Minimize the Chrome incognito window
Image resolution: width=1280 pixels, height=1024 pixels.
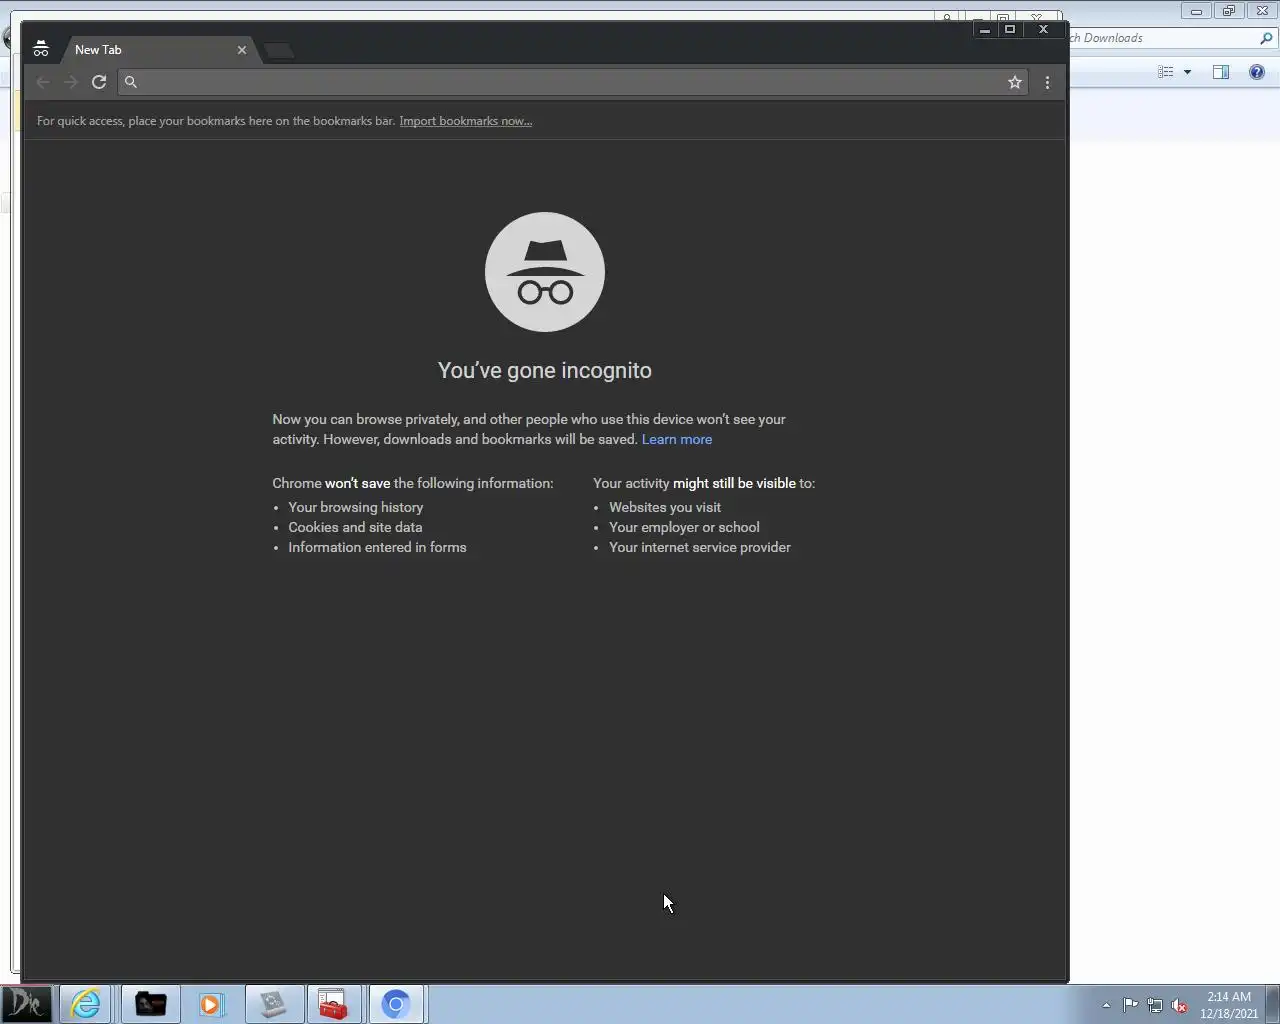tap(984, 30)
